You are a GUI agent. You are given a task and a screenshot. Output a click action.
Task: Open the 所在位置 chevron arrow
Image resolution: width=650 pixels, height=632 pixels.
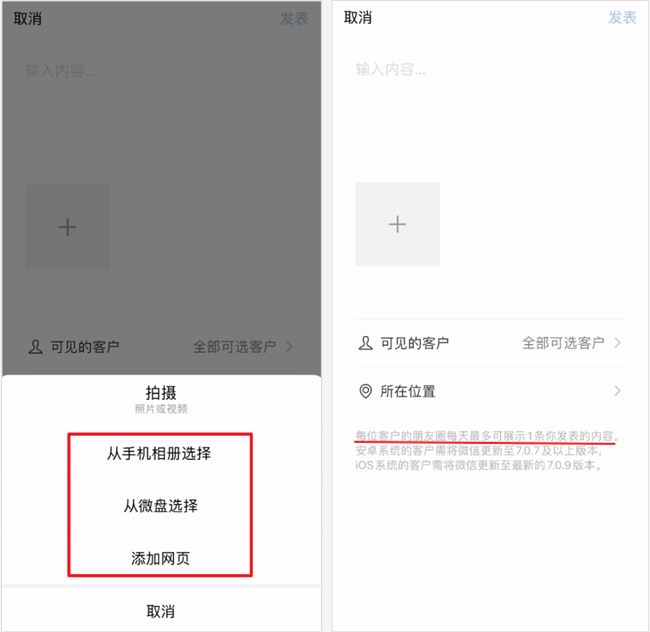click(618, 391)
